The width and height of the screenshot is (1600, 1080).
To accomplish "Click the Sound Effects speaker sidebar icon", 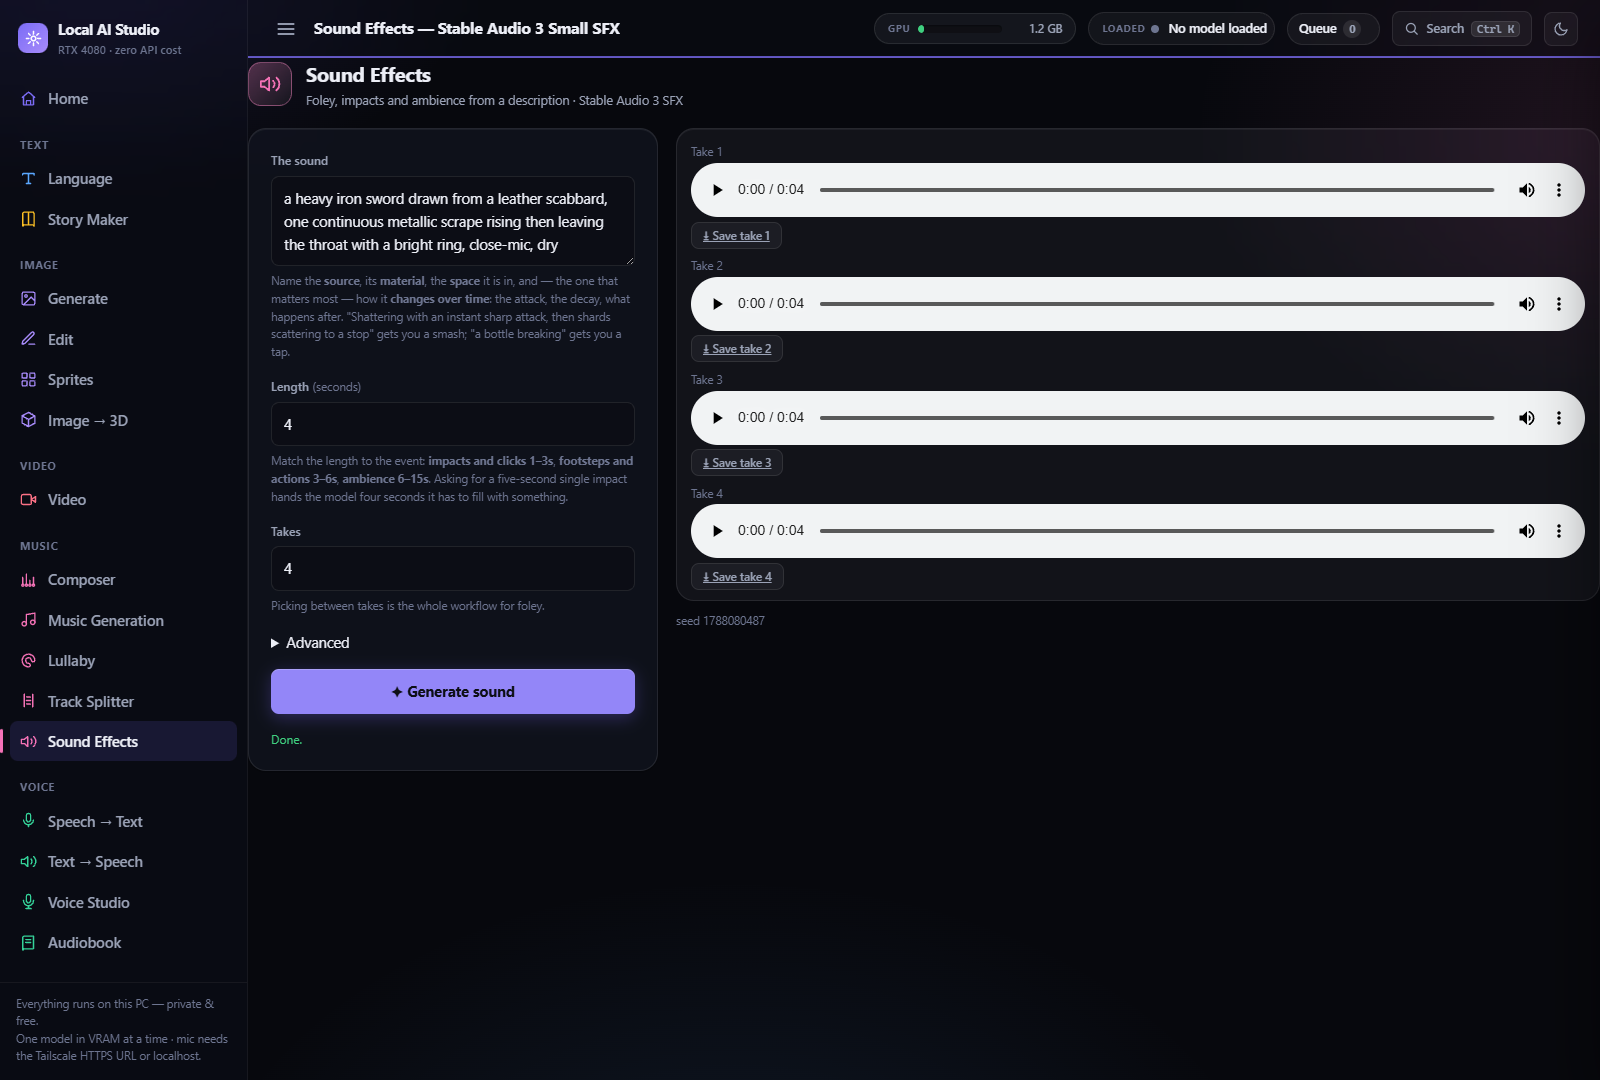I will [x=29, y=742].
